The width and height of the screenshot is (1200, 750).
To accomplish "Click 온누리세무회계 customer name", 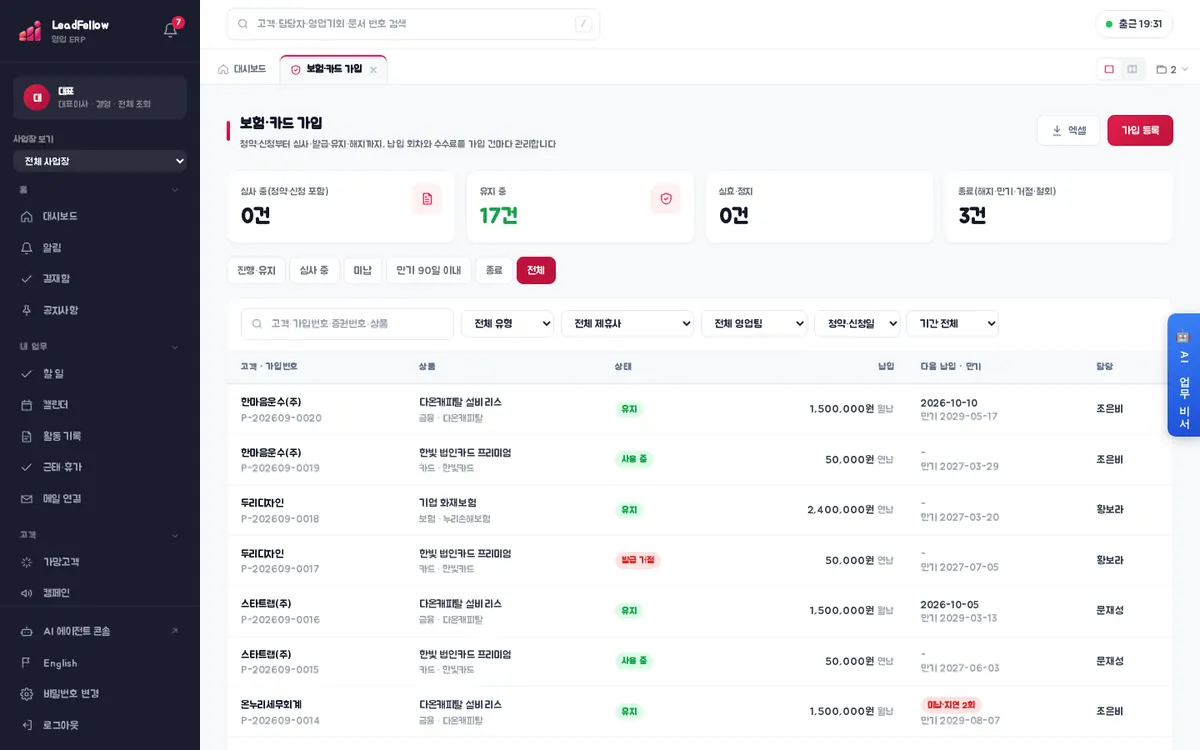I will pos(272,704).
